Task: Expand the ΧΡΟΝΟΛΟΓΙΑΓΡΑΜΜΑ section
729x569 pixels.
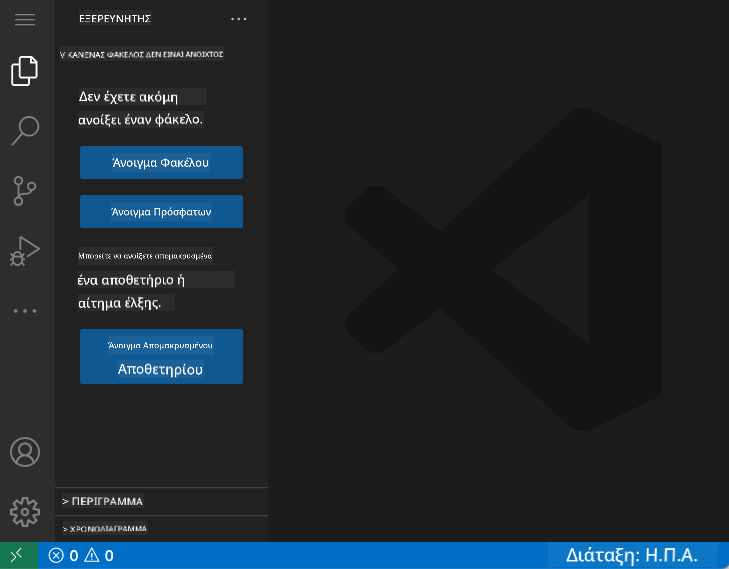Action: [x=106, y=528]
